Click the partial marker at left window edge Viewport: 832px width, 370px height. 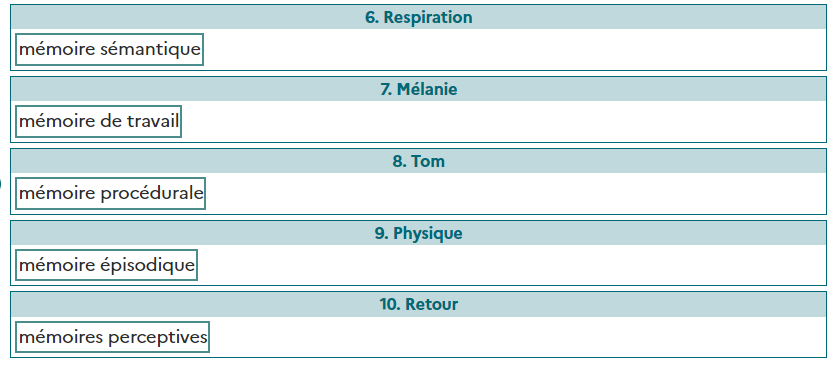tap(1, 184)
